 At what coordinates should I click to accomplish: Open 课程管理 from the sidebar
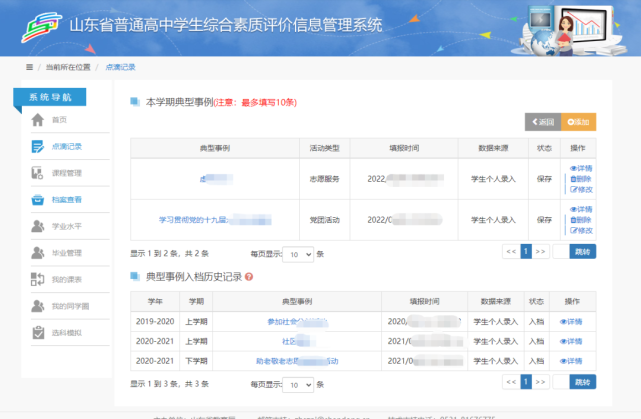point(66,173)
